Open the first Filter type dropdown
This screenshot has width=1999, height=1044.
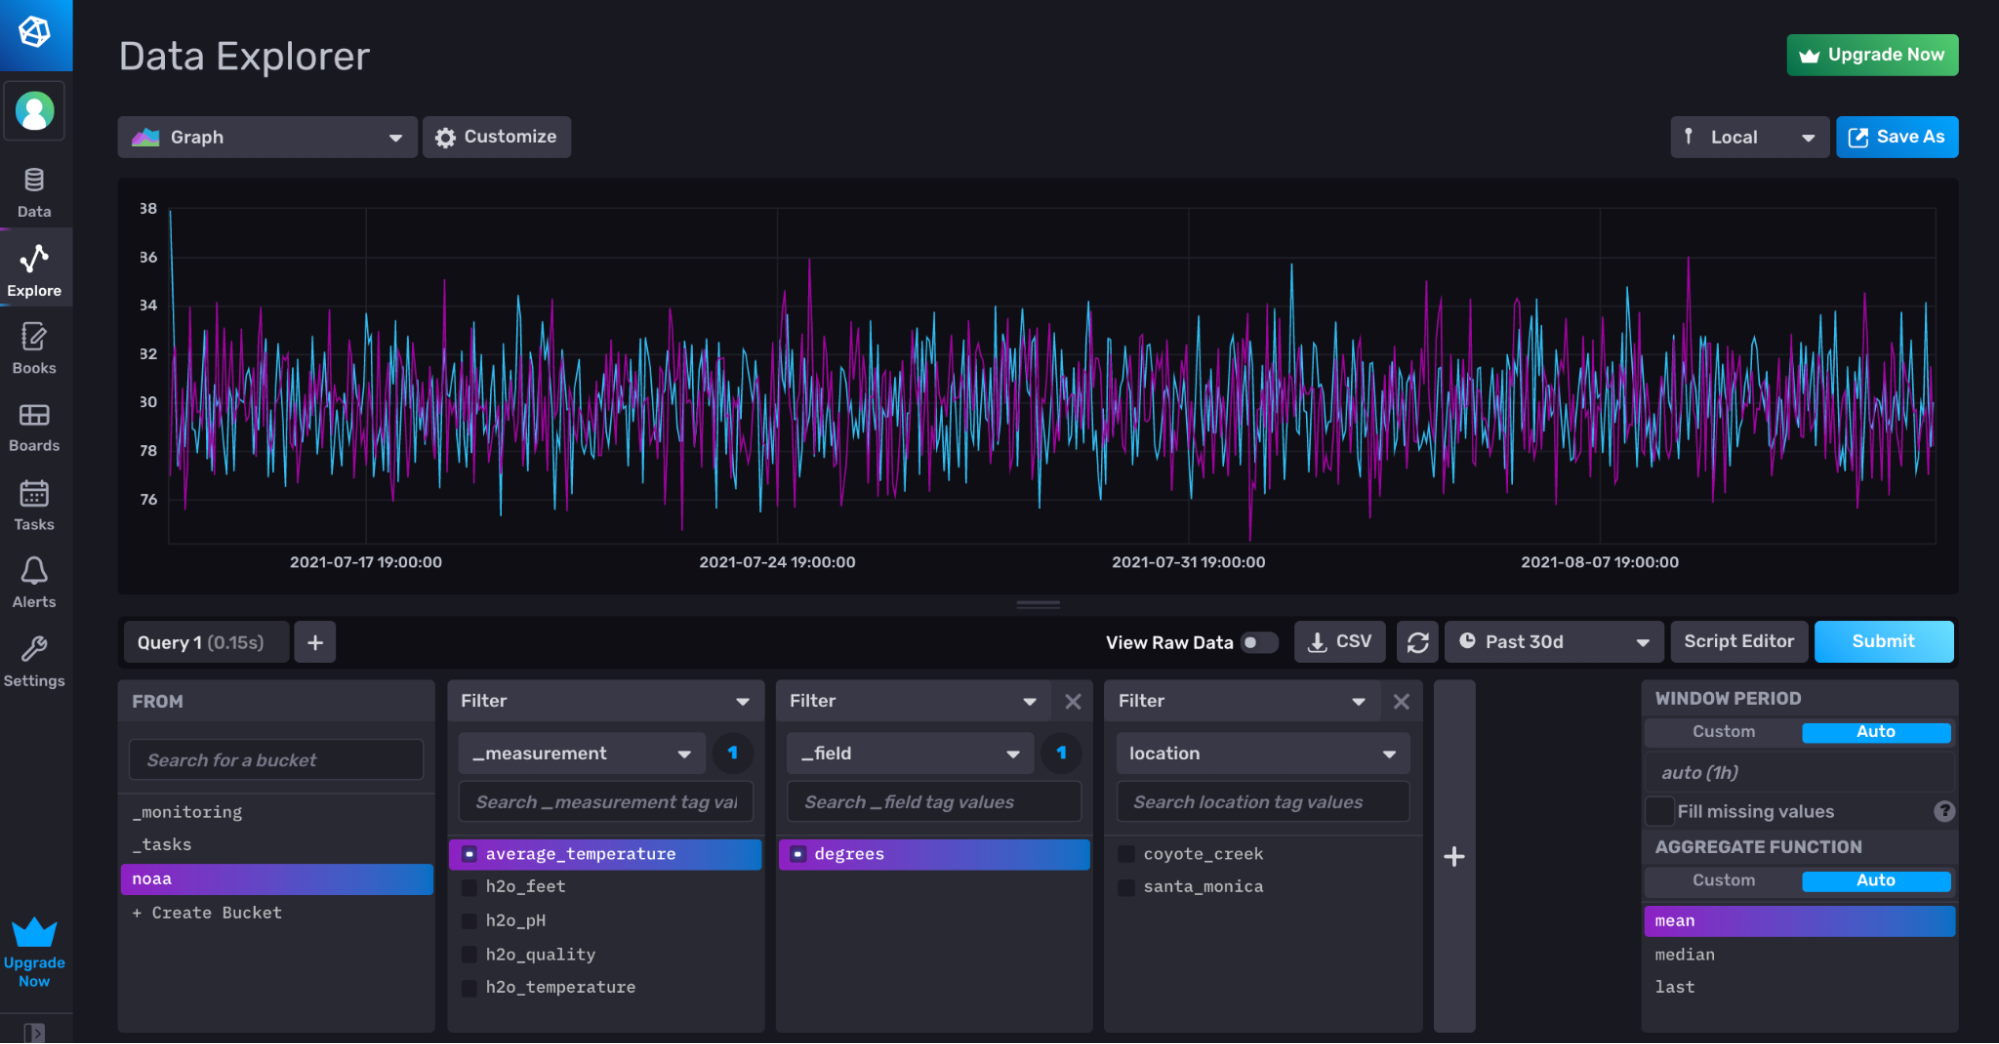(605, 701)
